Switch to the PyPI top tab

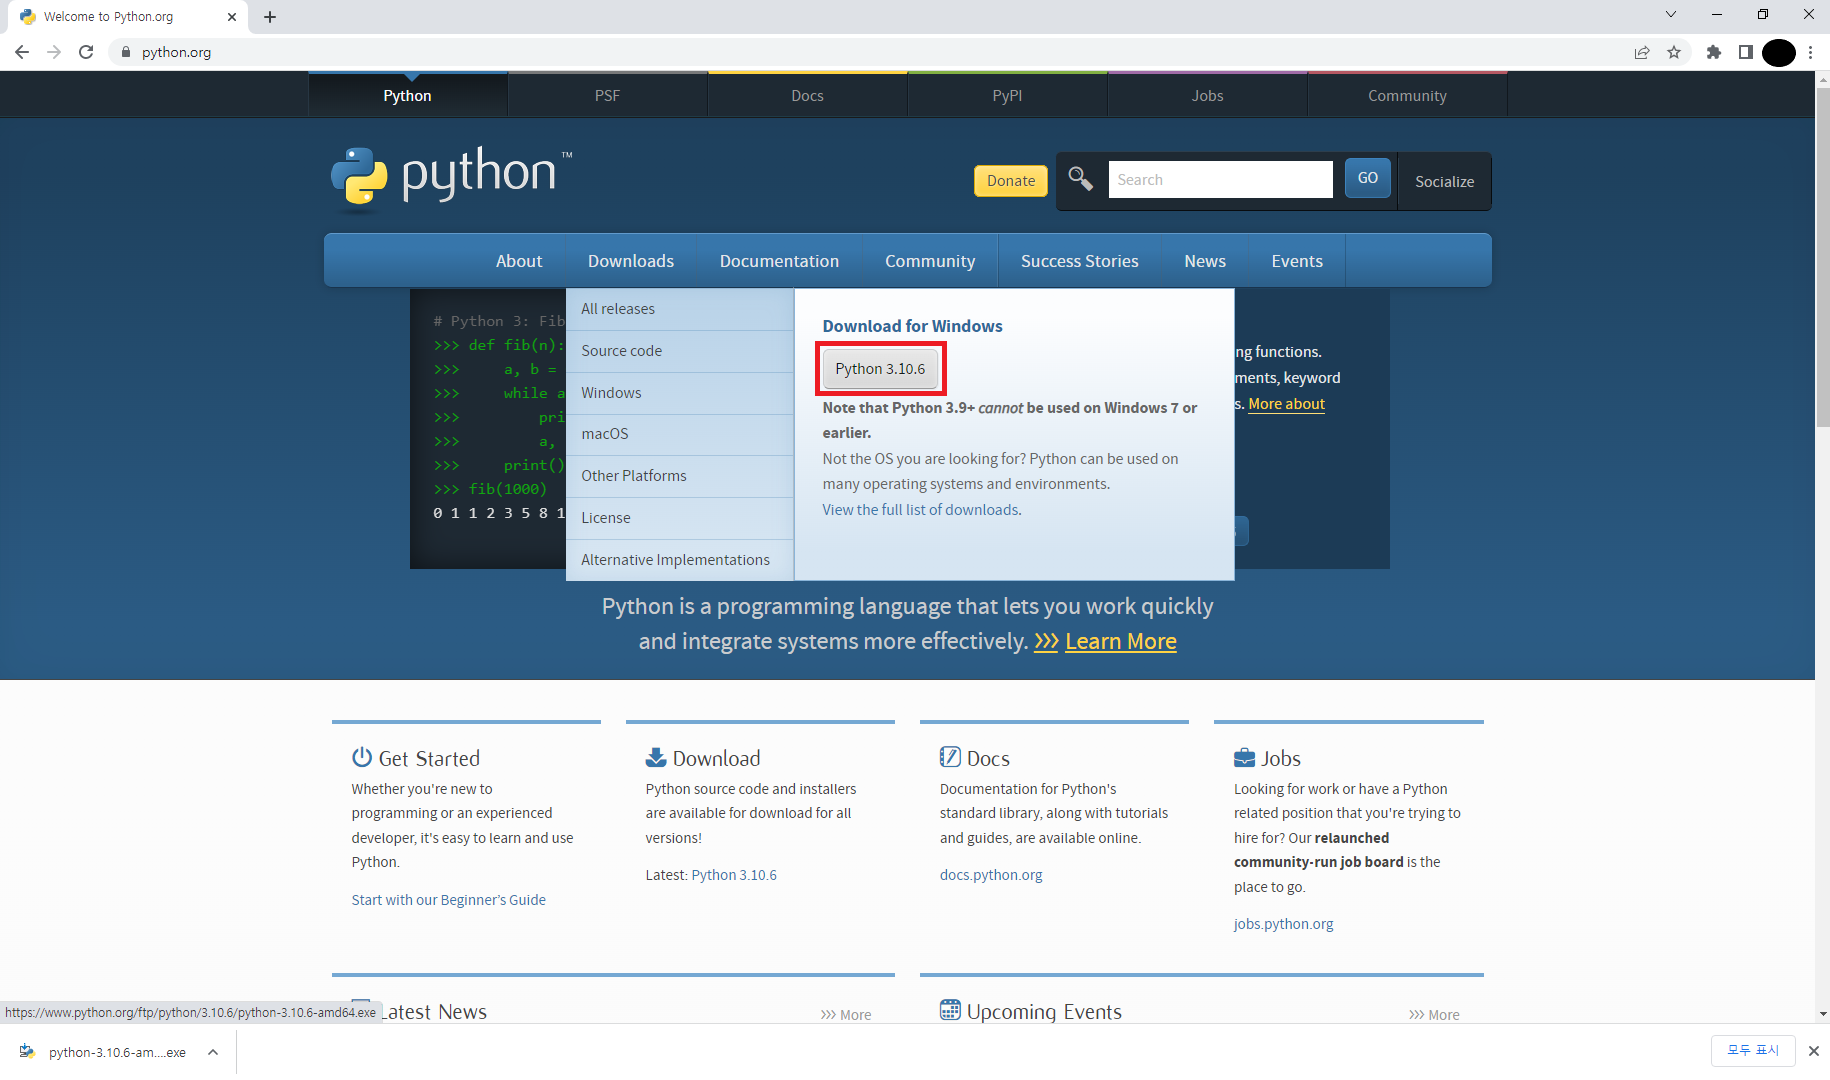click(x=1008, y=96)
